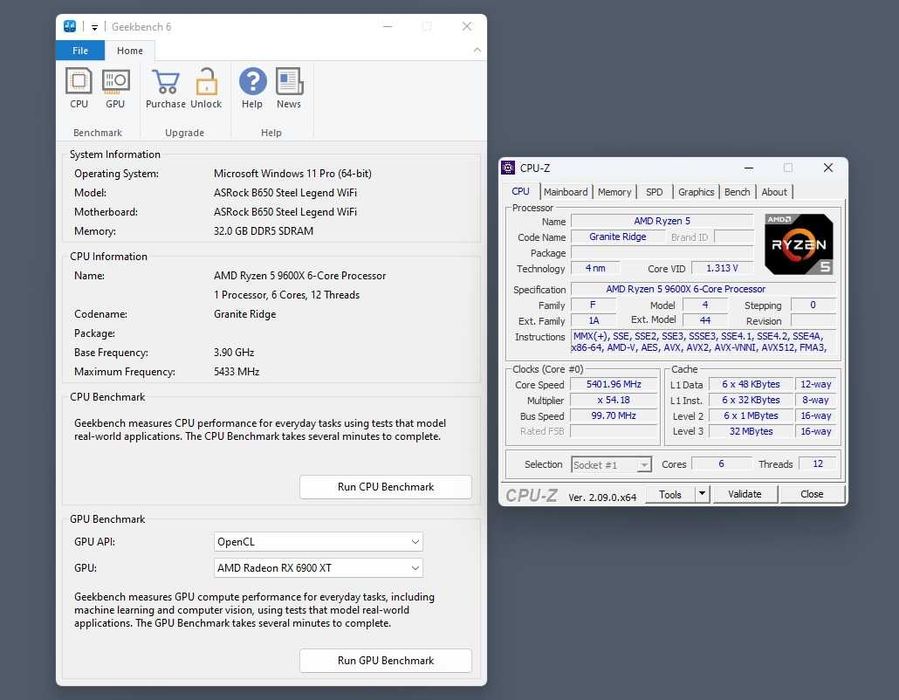
Task: Click the Ryzen 5 logo in CPU-Z
Action: tap(799, 244)
